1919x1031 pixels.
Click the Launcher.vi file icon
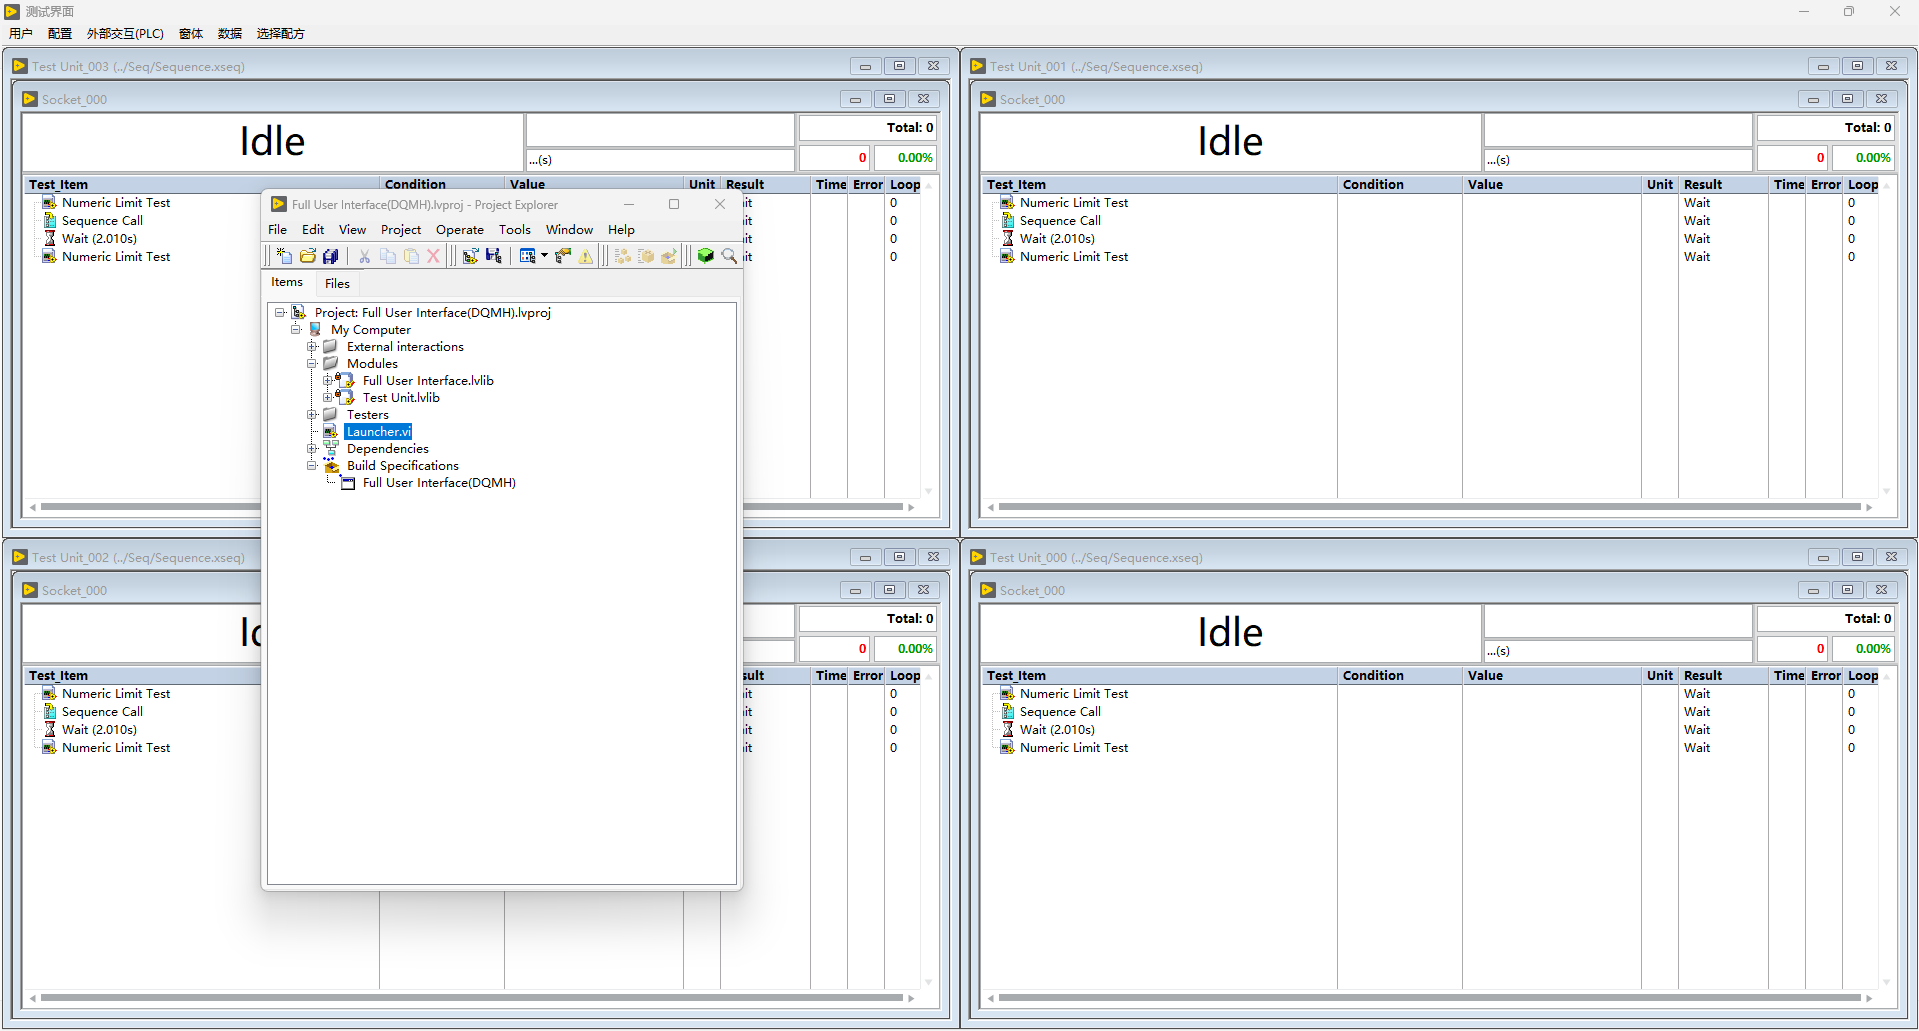pyautogui.click(x=331, y=432)
